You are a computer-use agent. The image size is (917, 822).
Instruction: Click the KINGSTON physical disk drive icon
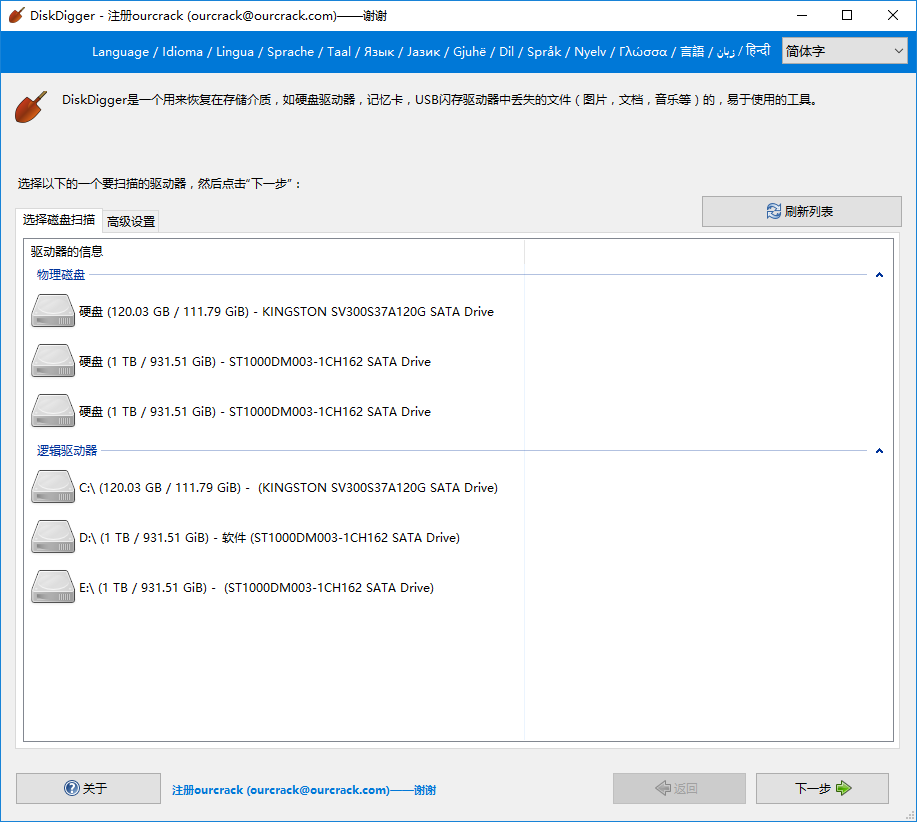click(x=53, y=311)
